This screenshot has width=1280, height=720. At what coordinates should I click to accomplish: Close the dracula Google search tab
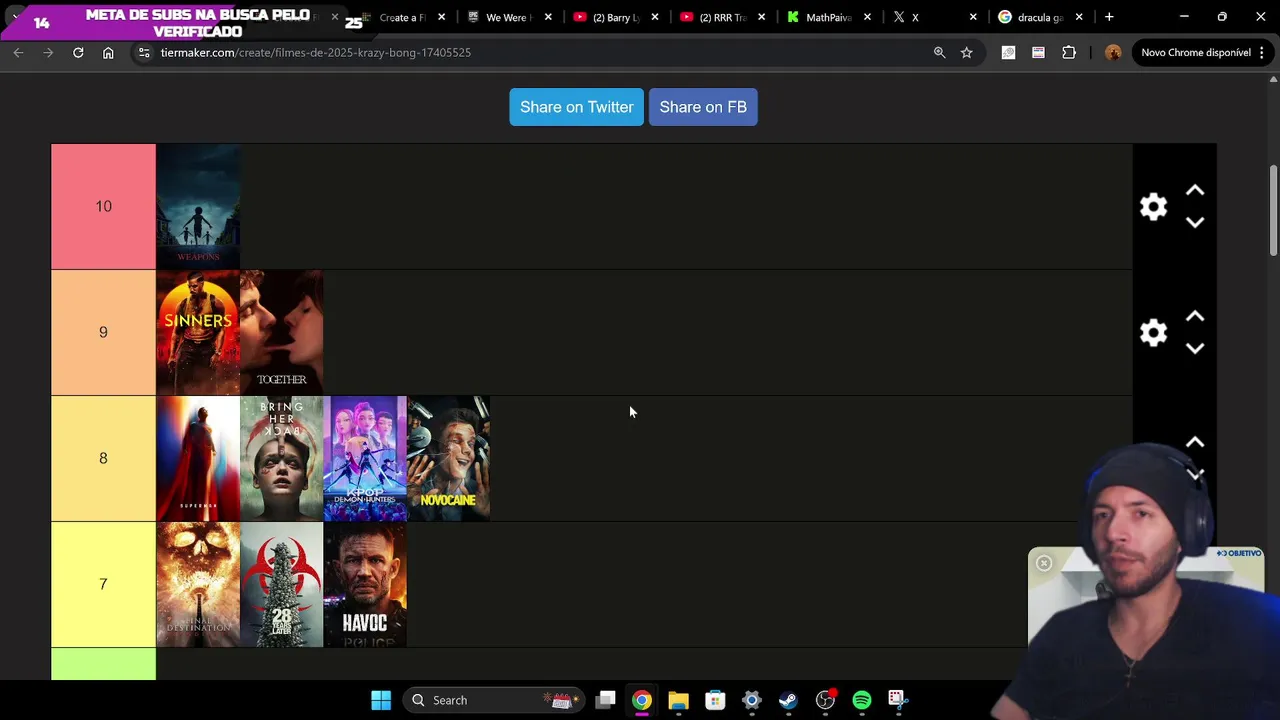click(x=1079, y=17)
